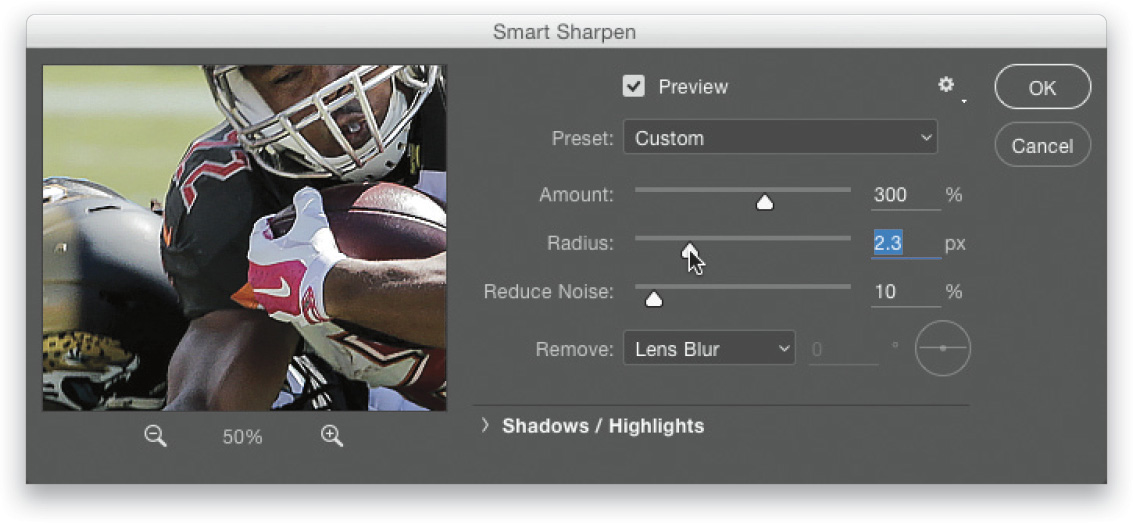Click the football player preview image
Screen dimensions: 1133x525
coord(244,238)
